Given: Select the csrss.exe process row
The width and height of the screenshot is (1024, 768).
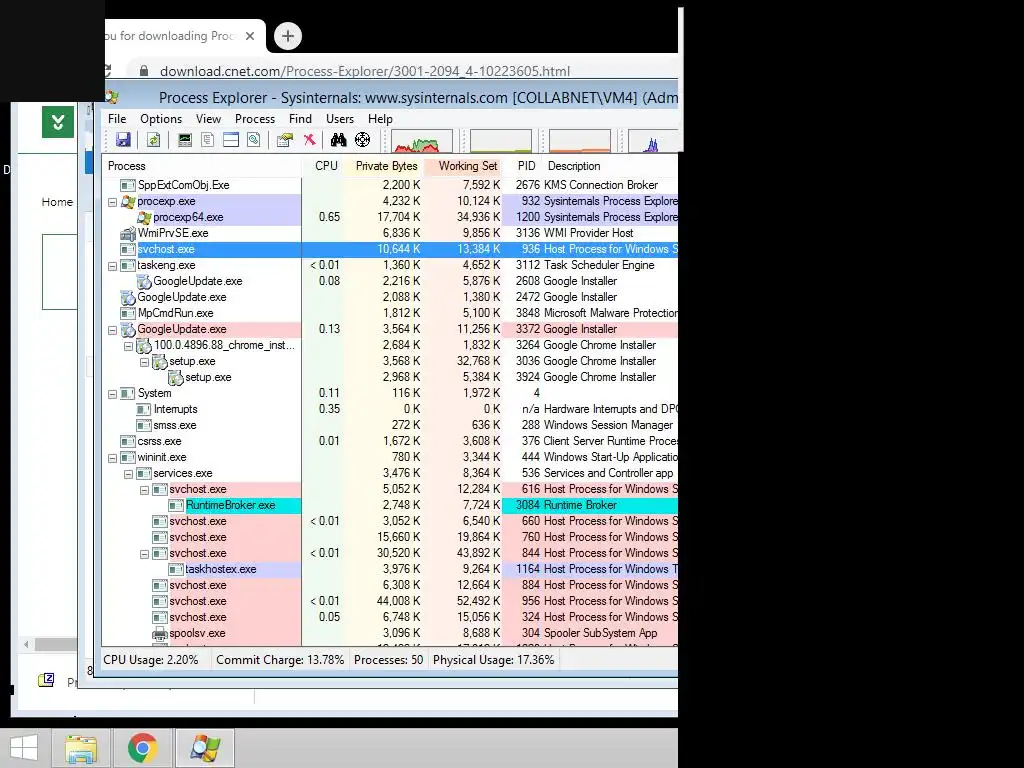Looking at the screenshot, I should coord(391,441).
